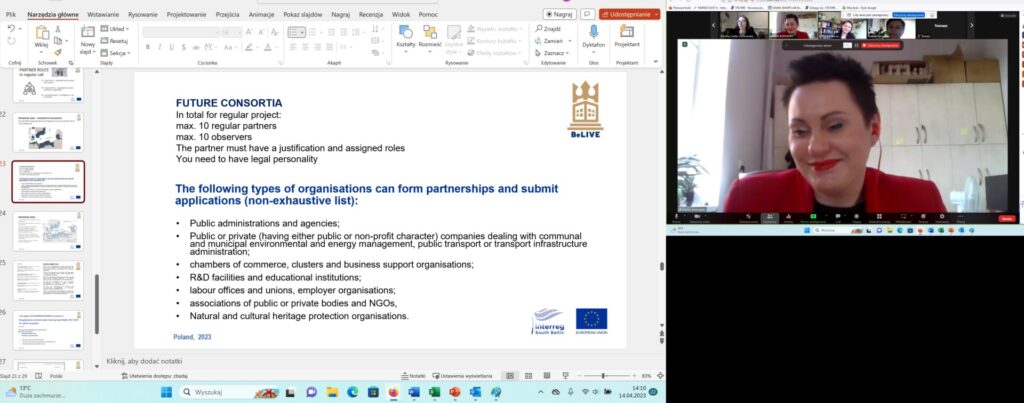This screenshot has width=1024, height=403.
Task: Switch to the Projektowanie tab
Action: 186,14
